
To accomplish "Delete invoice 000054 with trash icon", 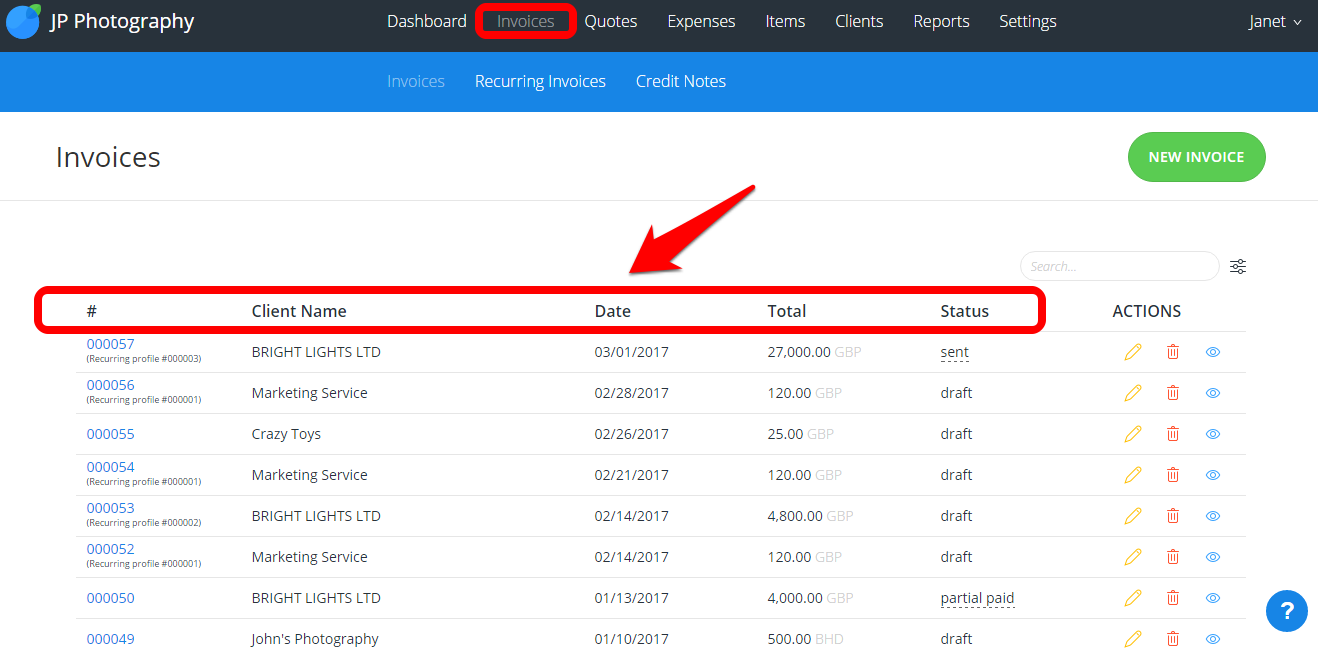I will [x=1173, y=475].
